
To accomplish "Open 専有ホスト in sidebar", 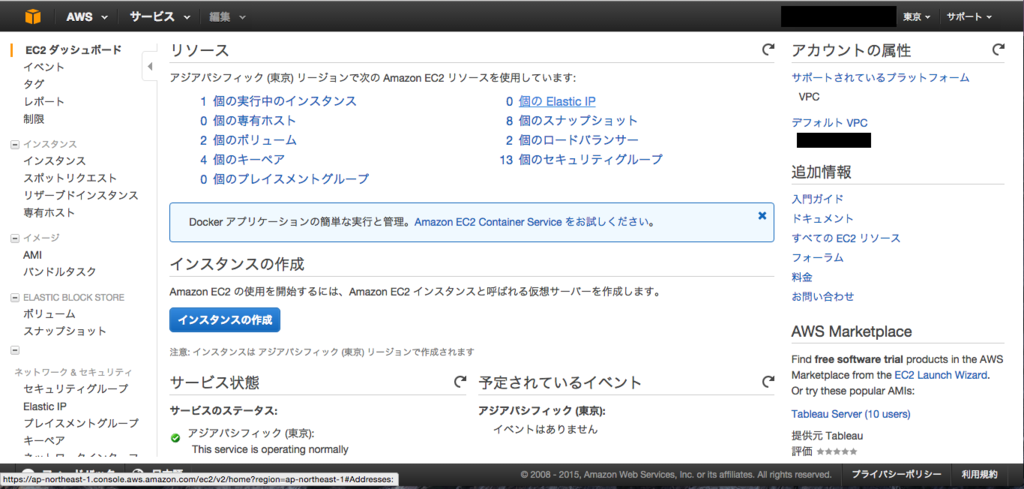I will coord(49,213).
